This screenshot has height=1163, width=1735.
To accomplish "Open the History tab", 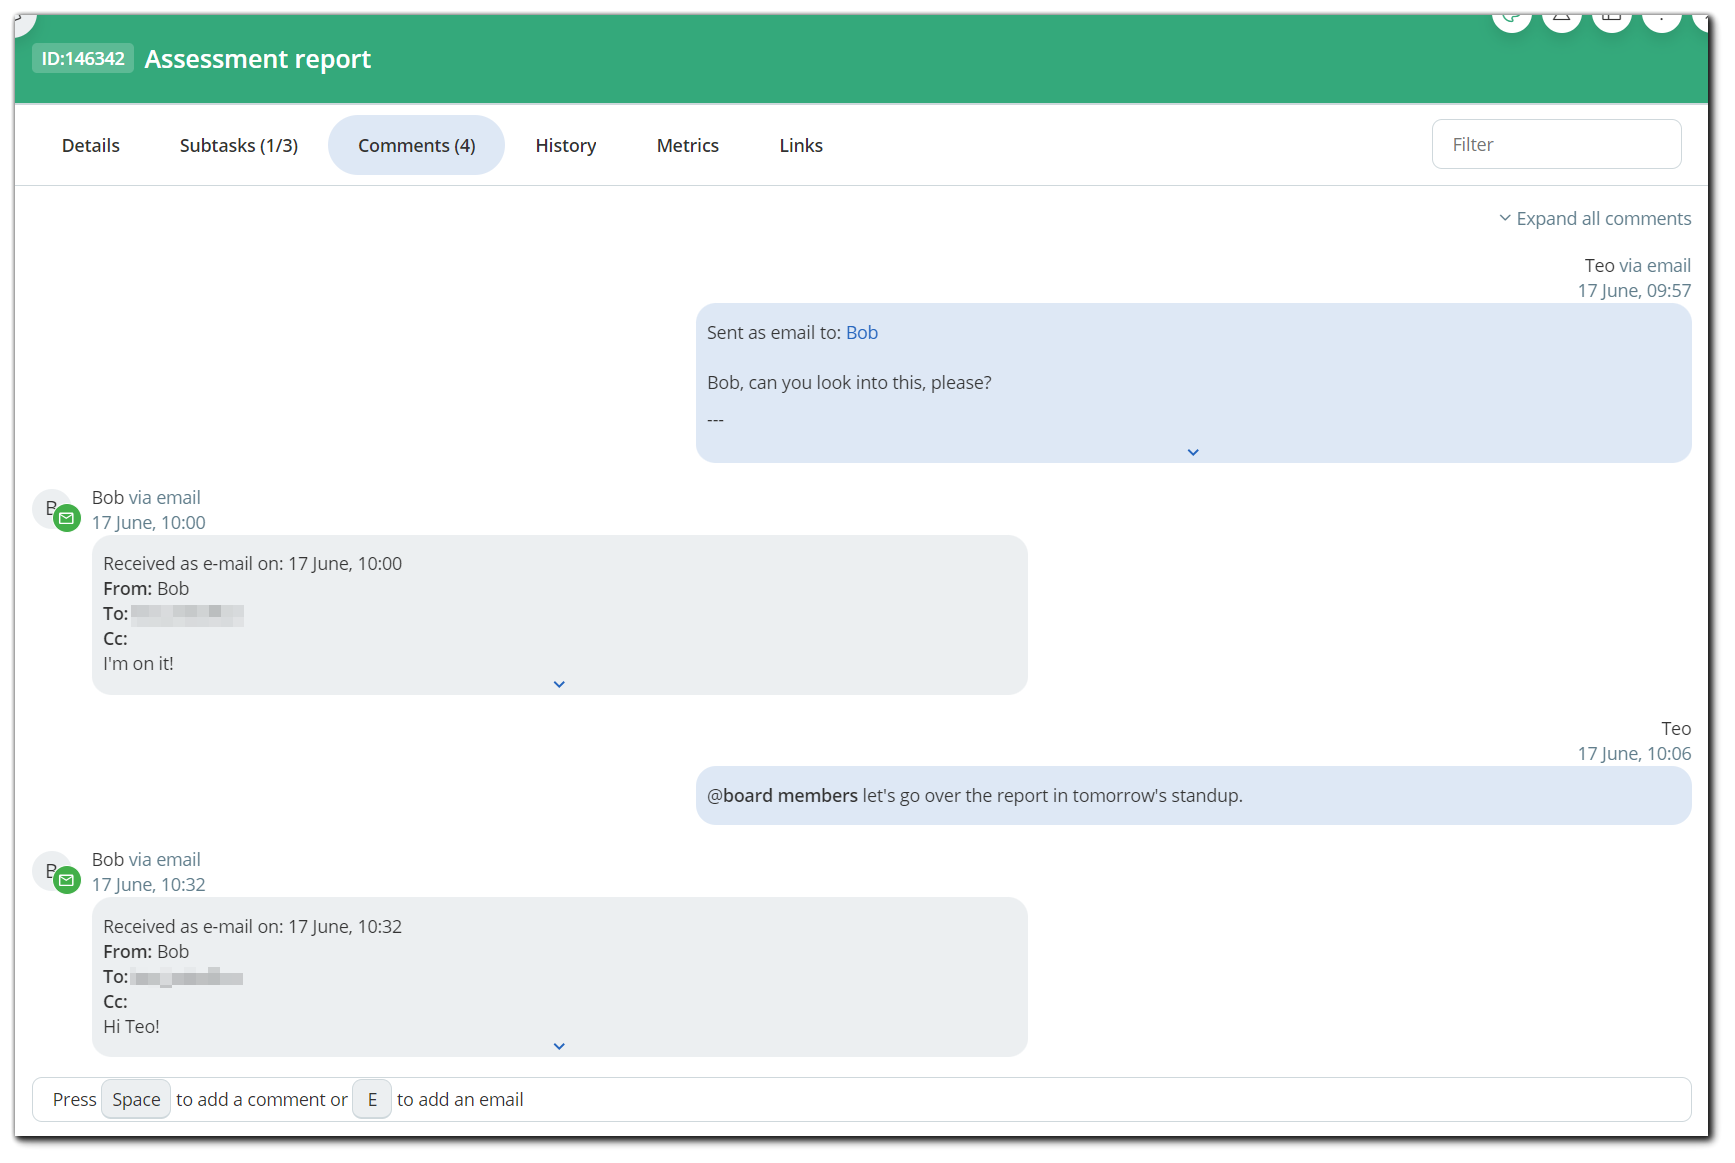I will (x=565, y=145).
